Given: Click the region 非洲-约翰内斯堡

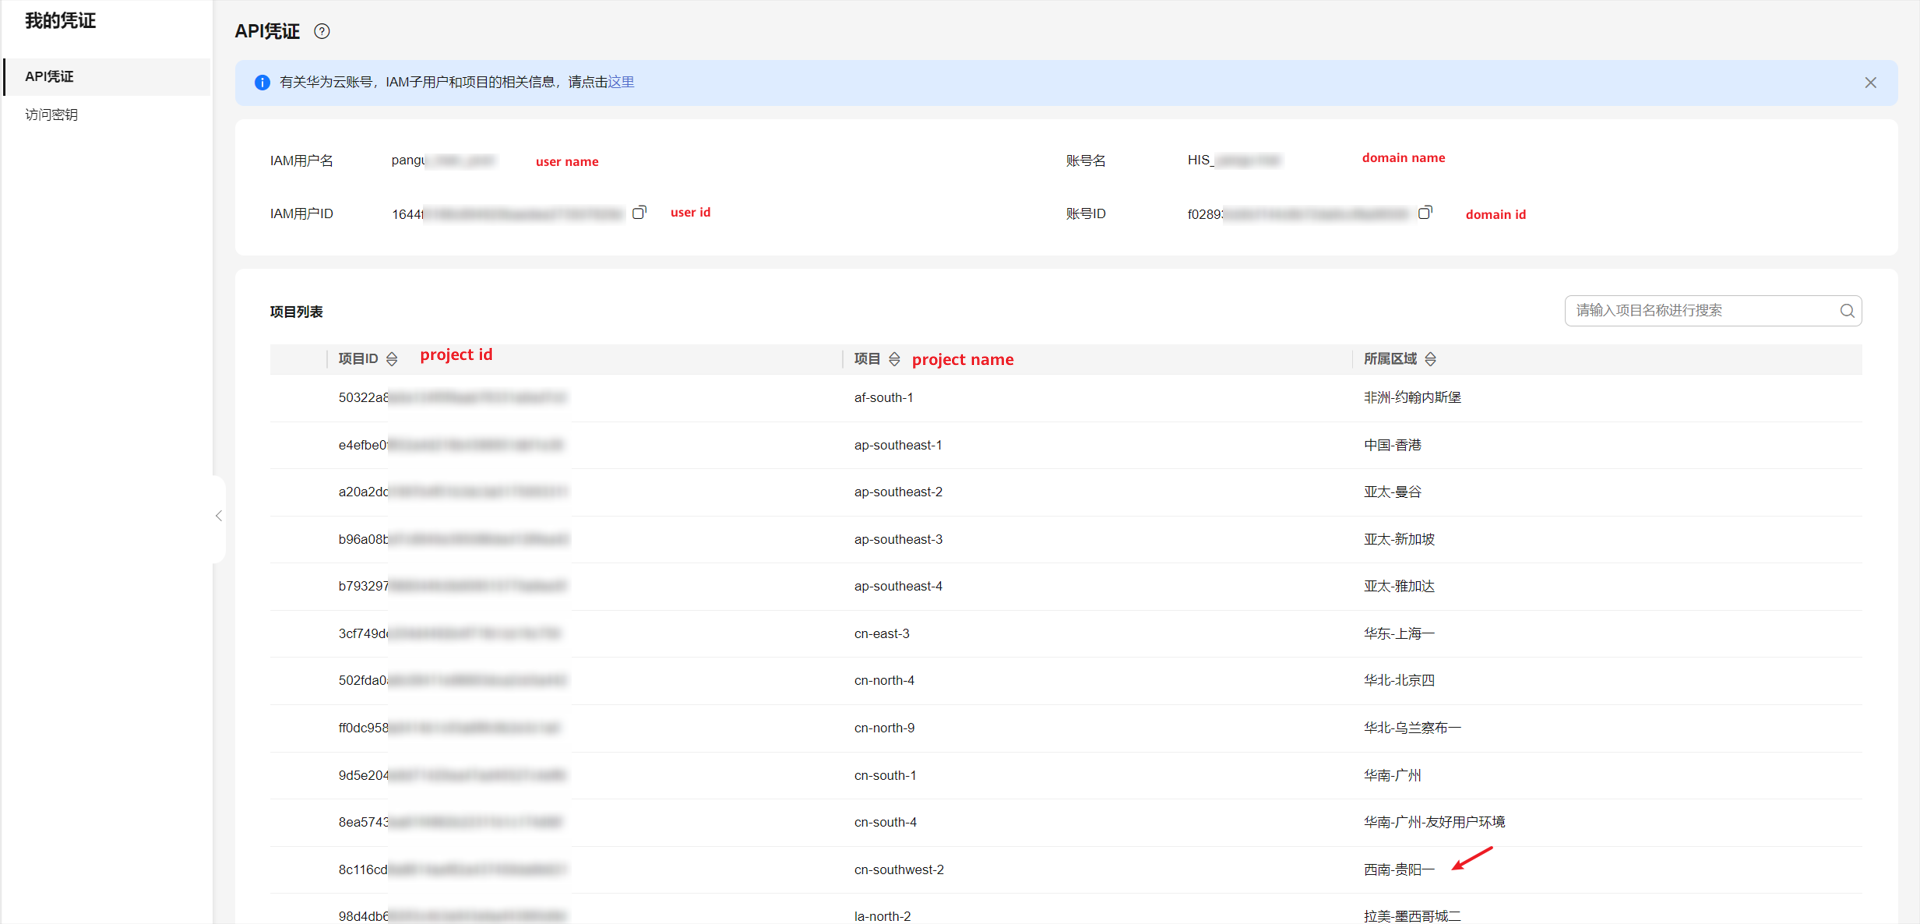Looking at the screenshot, I should (x=1412, y=398).
